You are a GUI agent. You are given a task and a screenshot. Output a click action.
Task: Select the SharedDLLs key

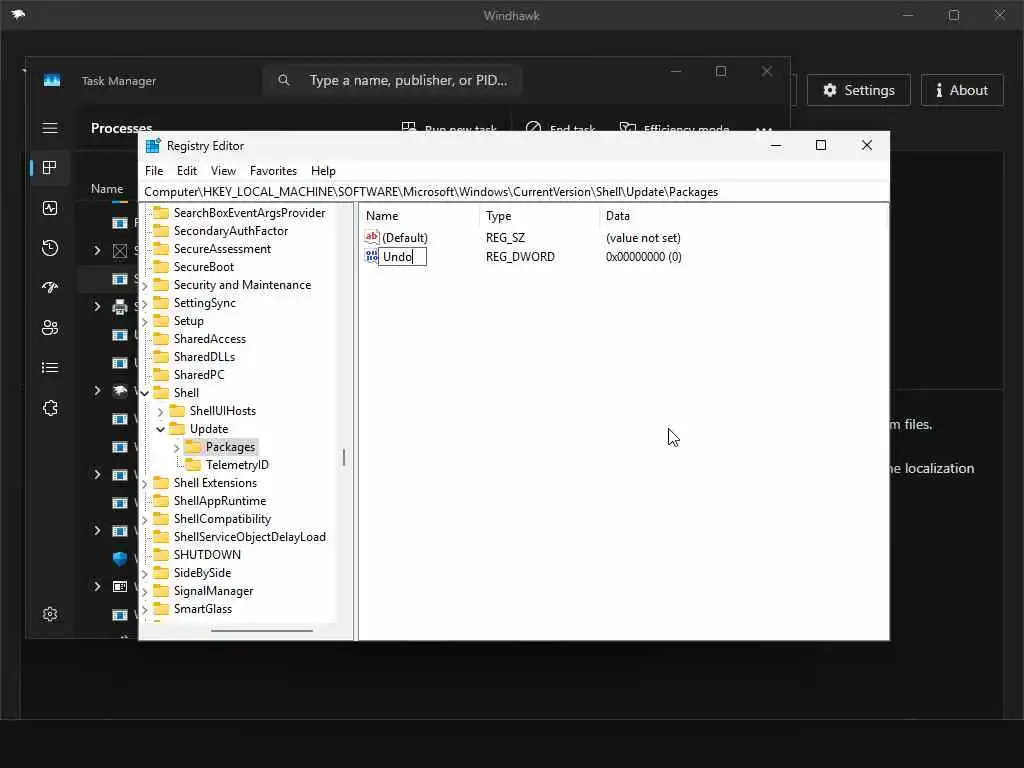(204, 357)
